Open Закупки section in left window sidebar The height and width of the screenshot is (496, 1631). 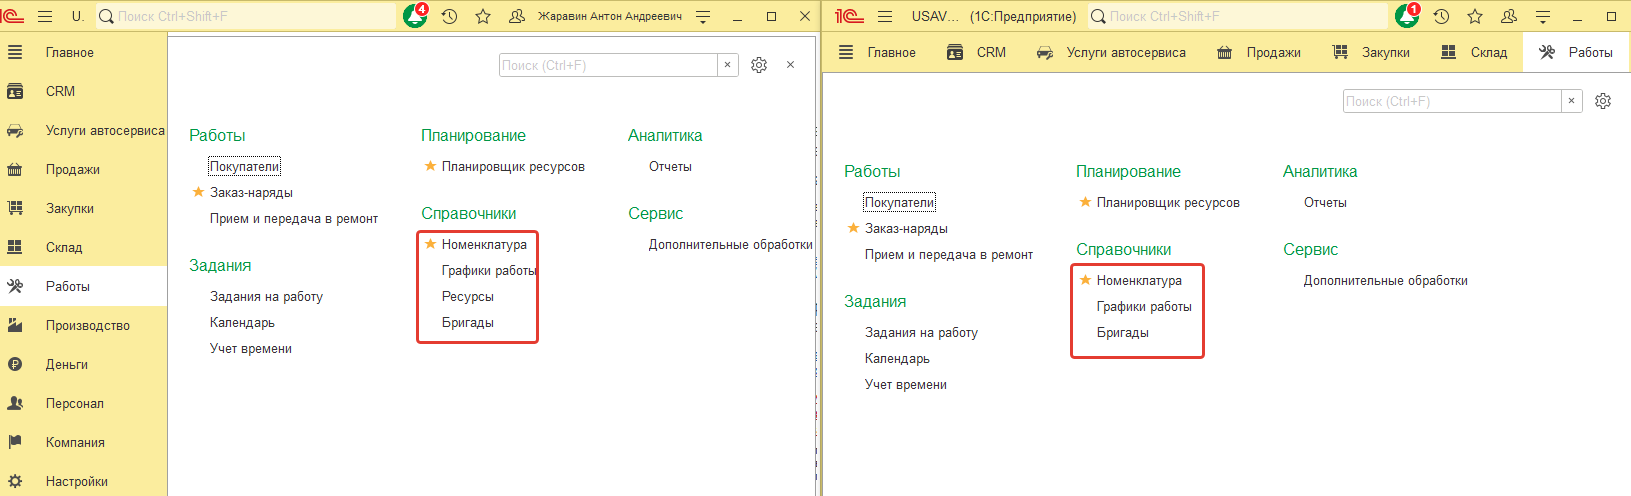(83, 208)
